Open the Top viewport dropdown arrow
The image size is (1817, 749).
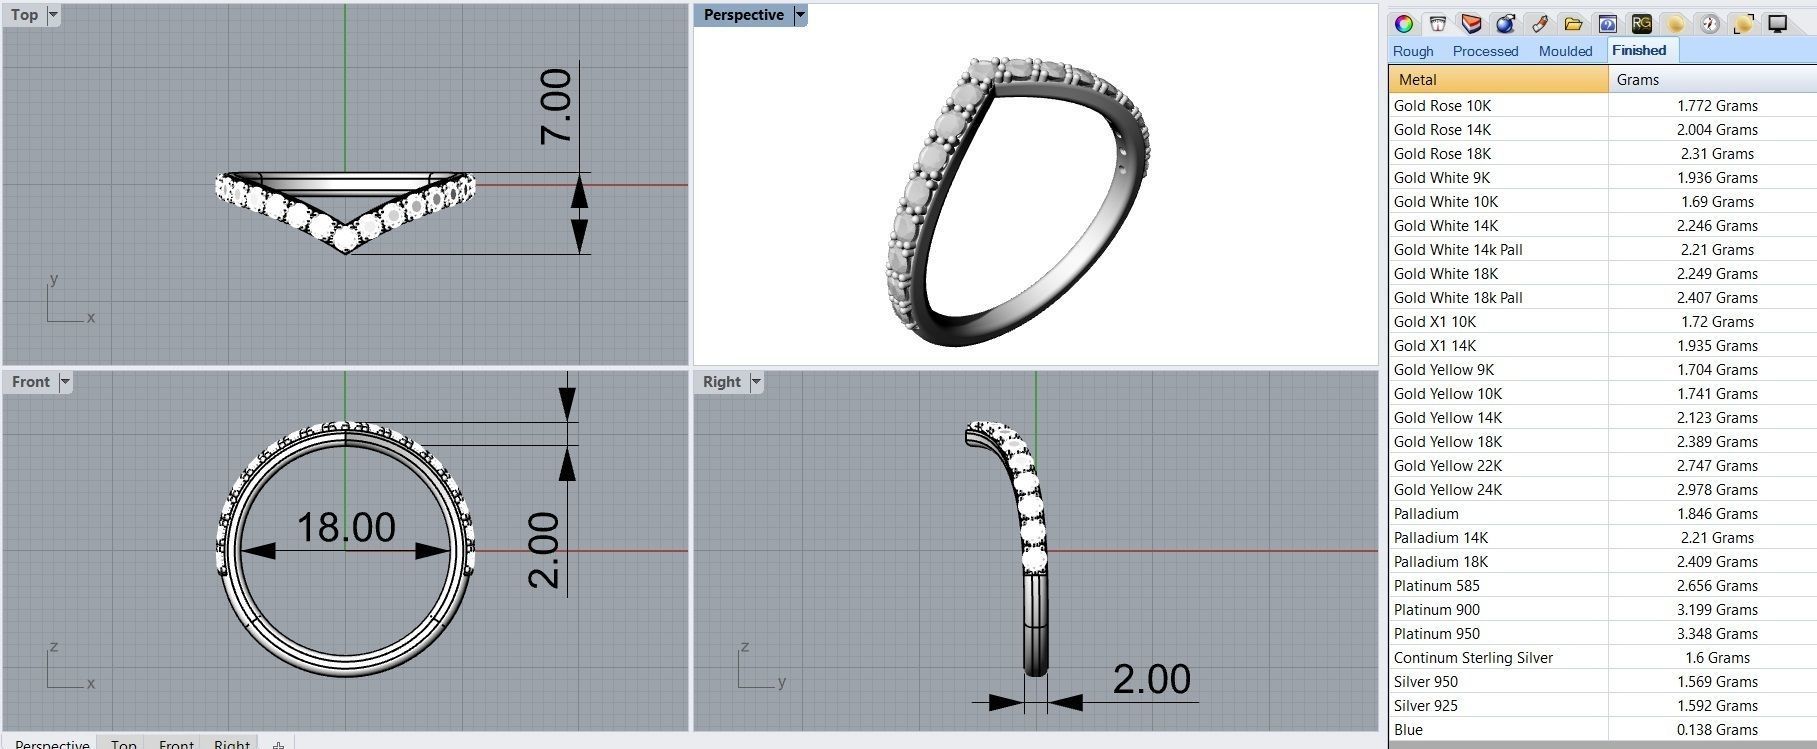(x=53, y=15)
